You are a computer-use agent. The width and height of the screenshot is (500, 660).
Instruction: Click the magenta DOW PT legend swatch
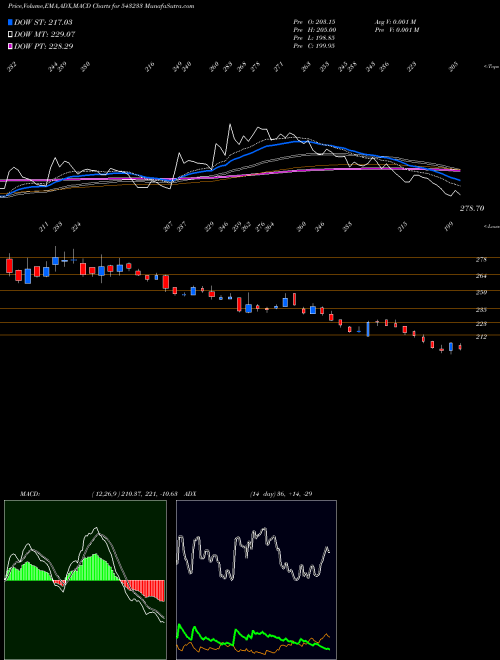point(10,46)
